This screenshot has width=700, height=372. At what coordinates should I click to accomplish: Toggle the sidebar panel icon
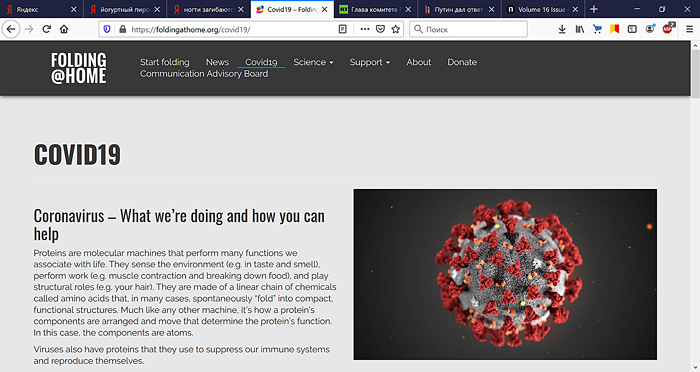click(632, 29)
